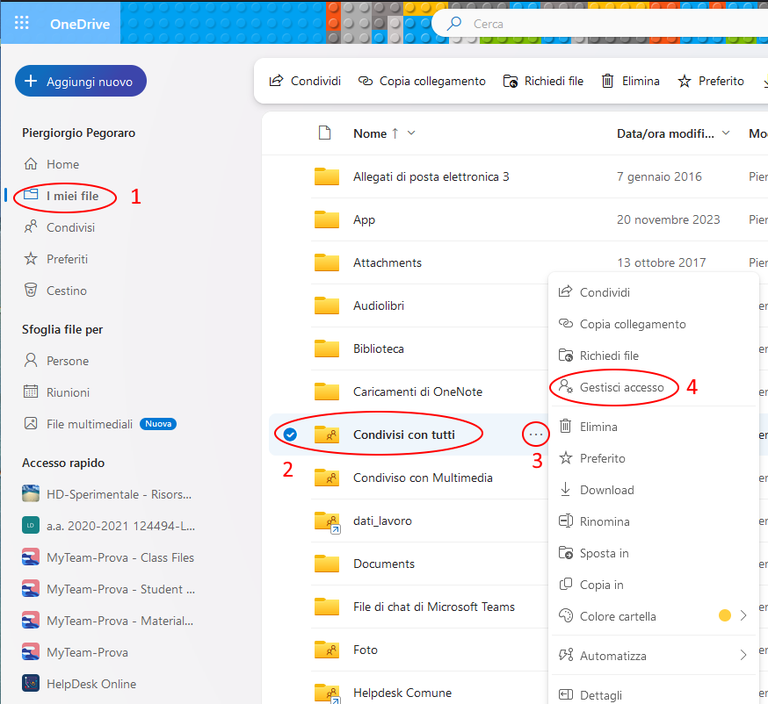
Task: Open the Audiolibri folder
Action: [379, 306]
